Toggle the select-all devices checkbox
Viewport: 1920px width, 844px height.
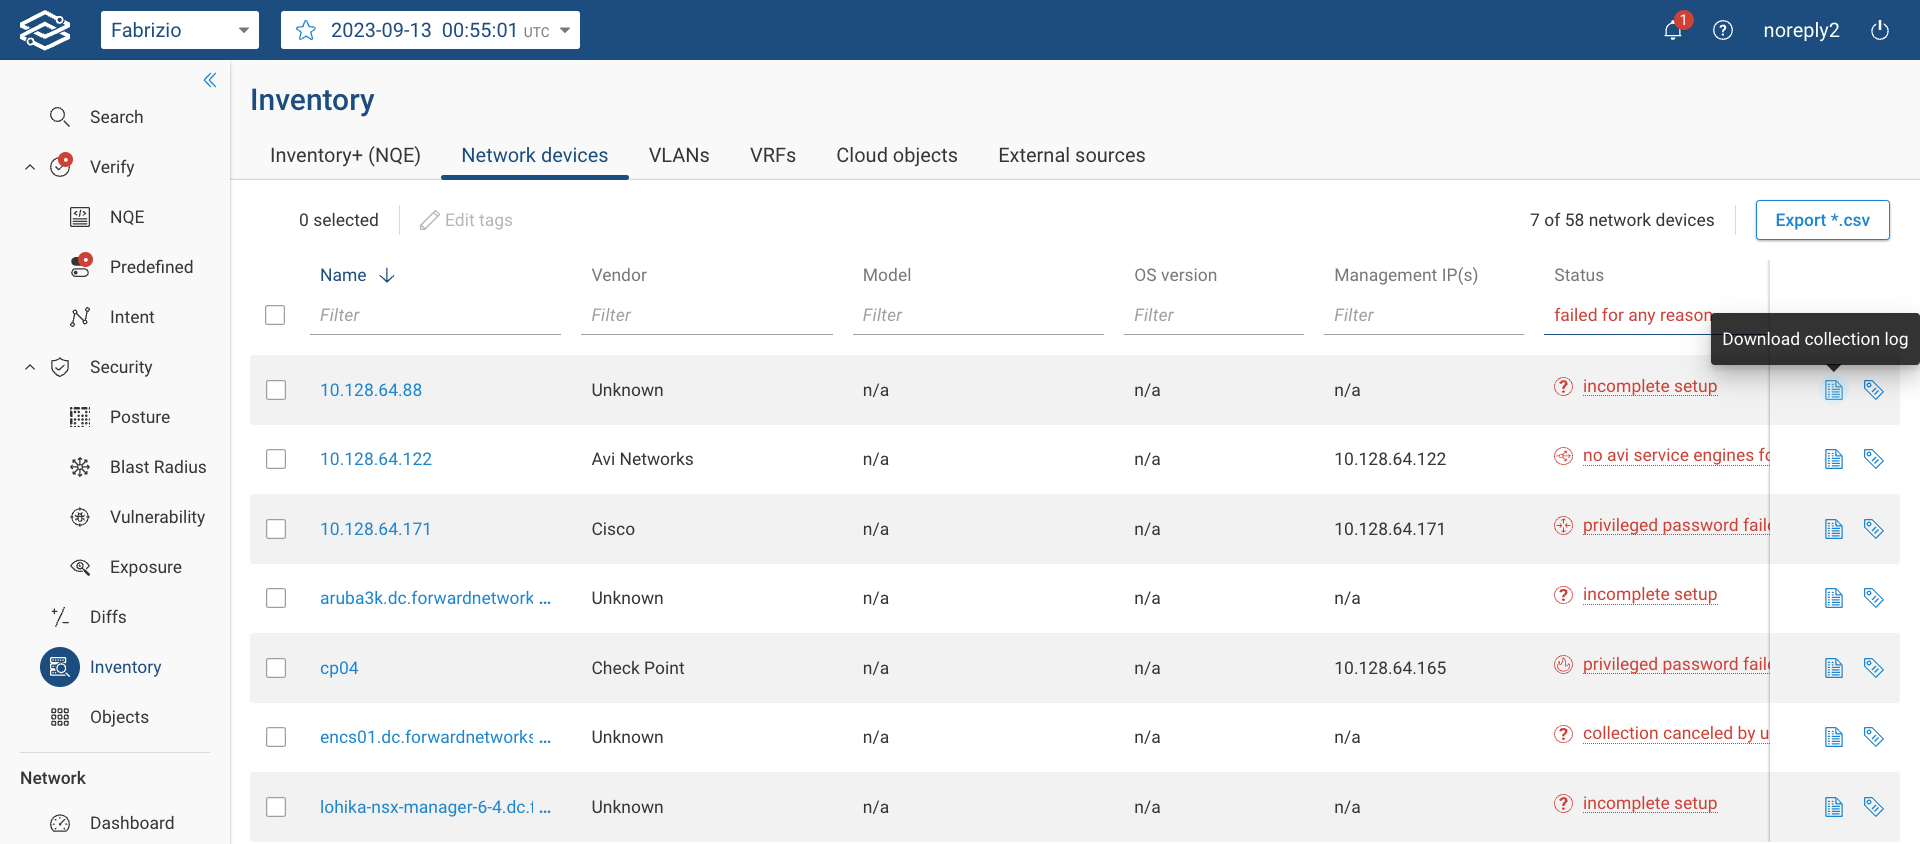pyautogui.click(x=275, y=315)
